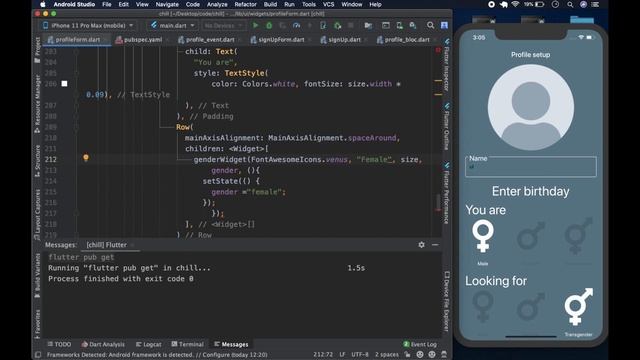
Task: Open the Flutter Performance side panel
Action: [447, 193]
